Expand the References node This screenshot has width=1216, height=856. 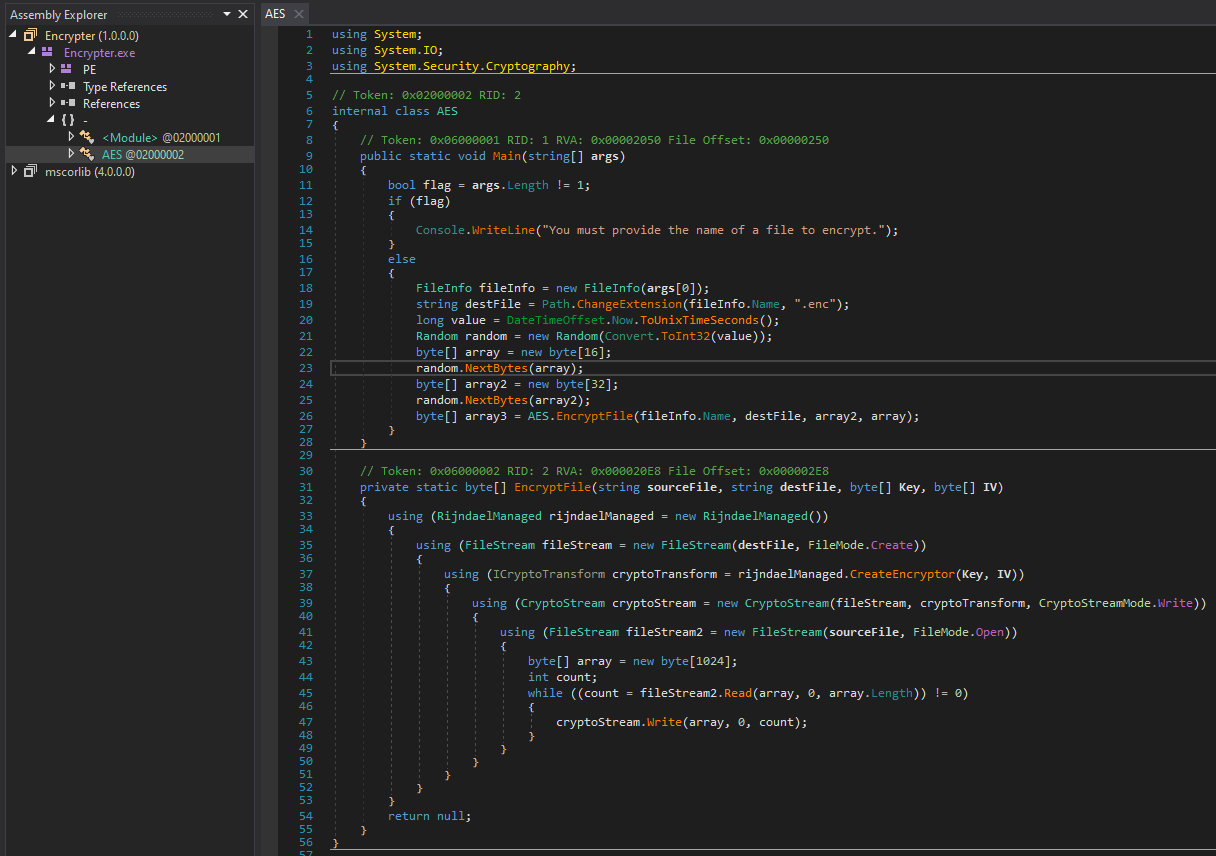(x=52, y=104)
